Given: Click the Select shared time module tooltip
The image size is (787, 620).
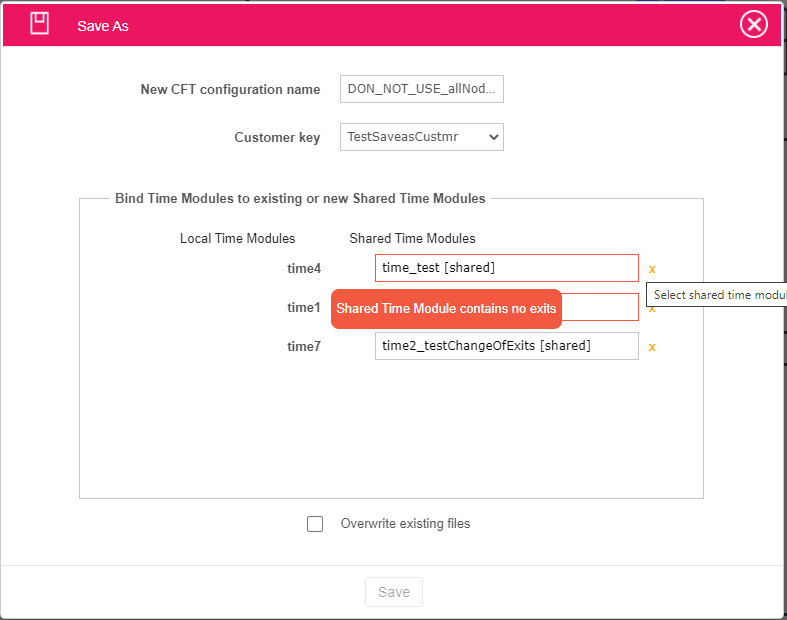Looking at the screenshot, I should click(718, 295).
